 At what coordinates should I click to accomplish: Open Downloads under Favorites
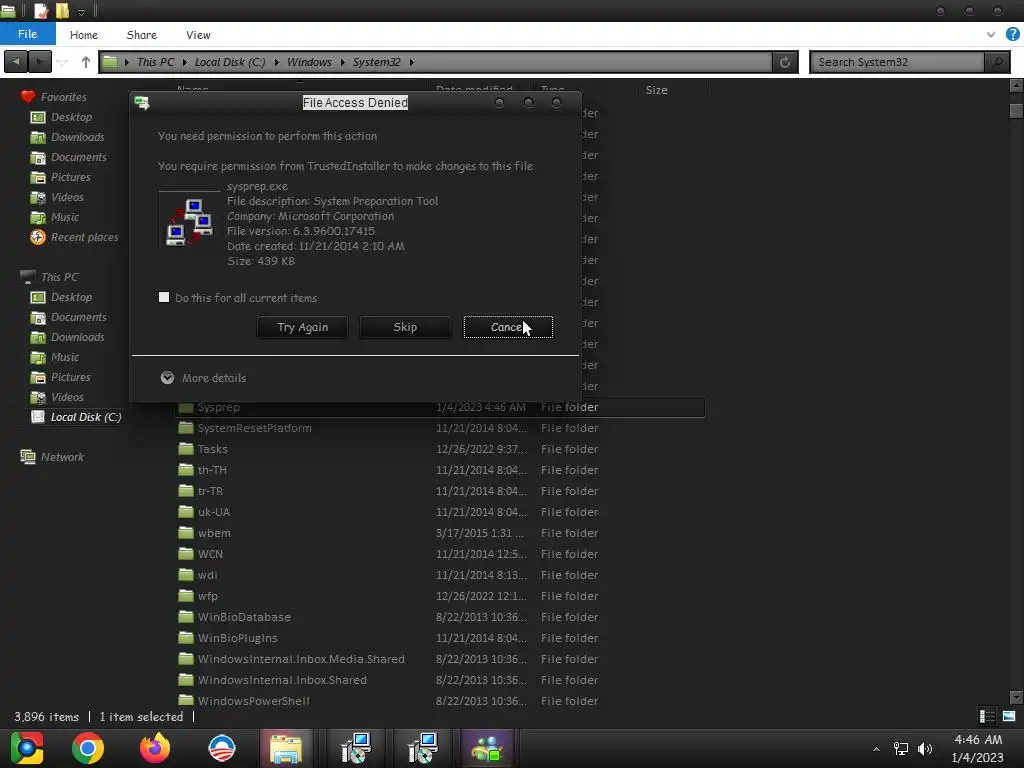(78, 137)
